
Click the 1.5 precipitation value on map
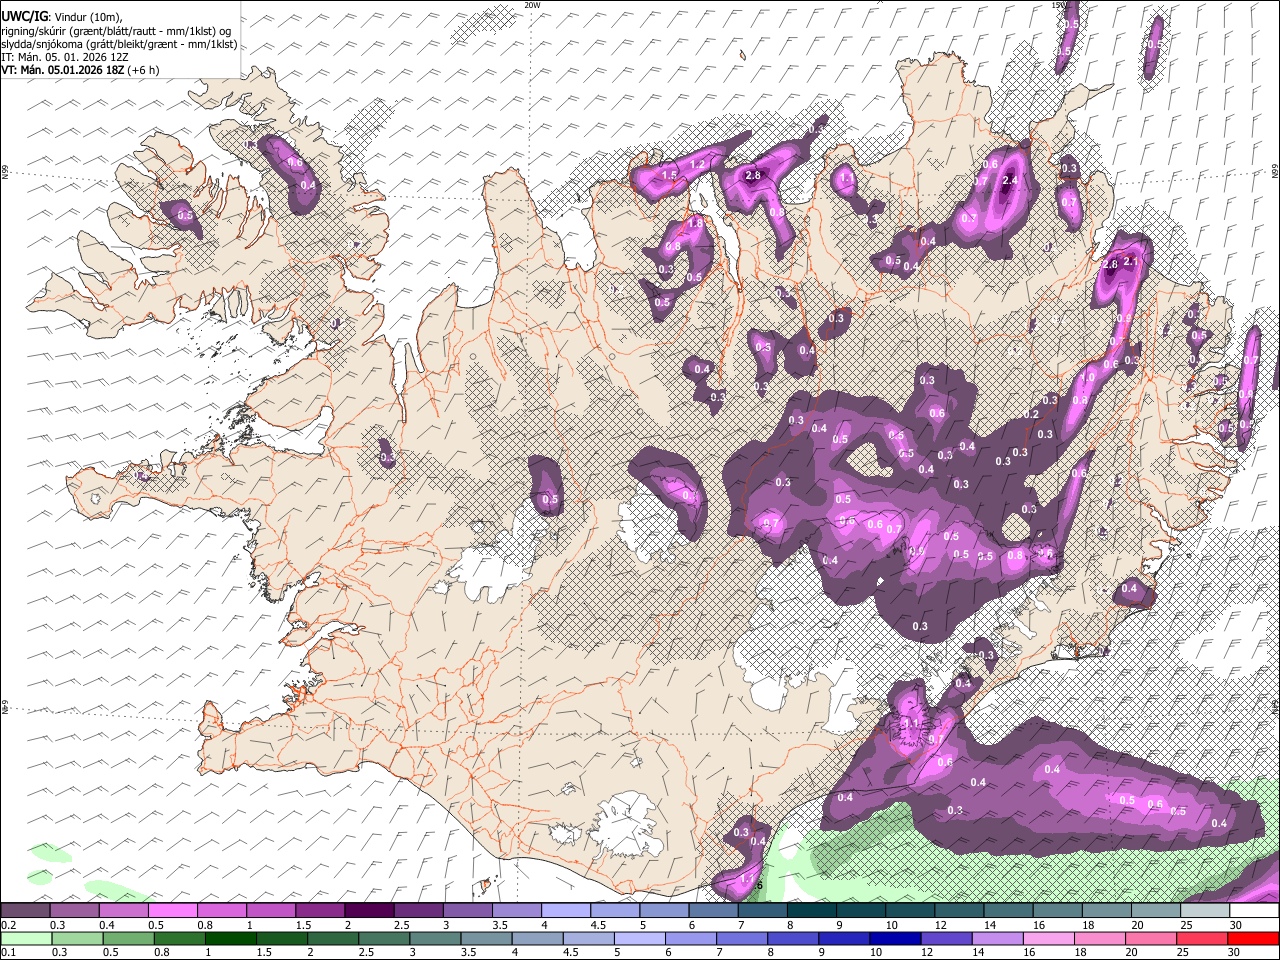pos(670,175)
